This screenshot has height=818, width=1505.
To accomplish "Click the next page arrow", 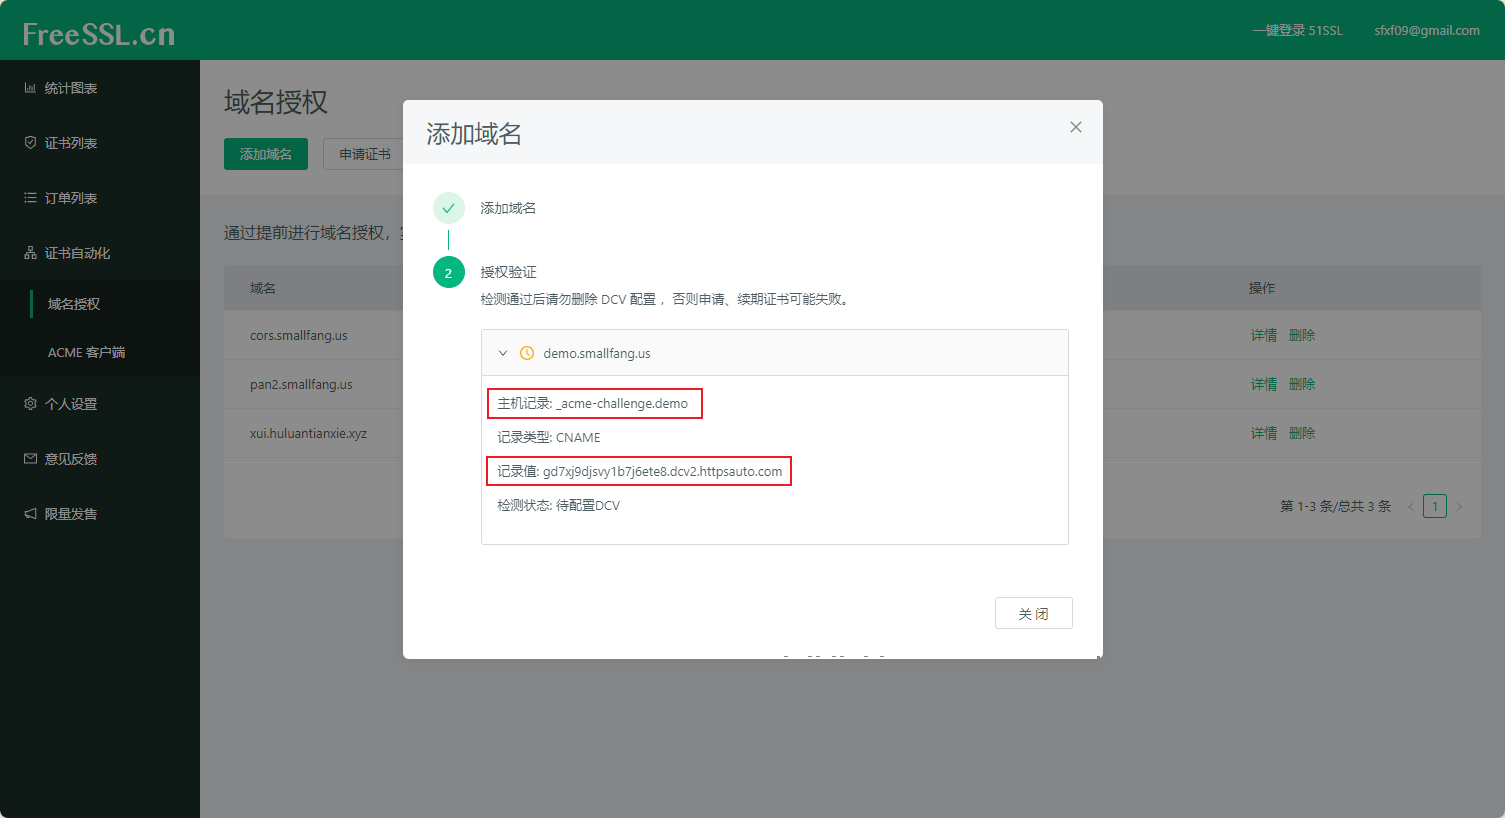I will pyautogui.click(x=1459, y=506).
